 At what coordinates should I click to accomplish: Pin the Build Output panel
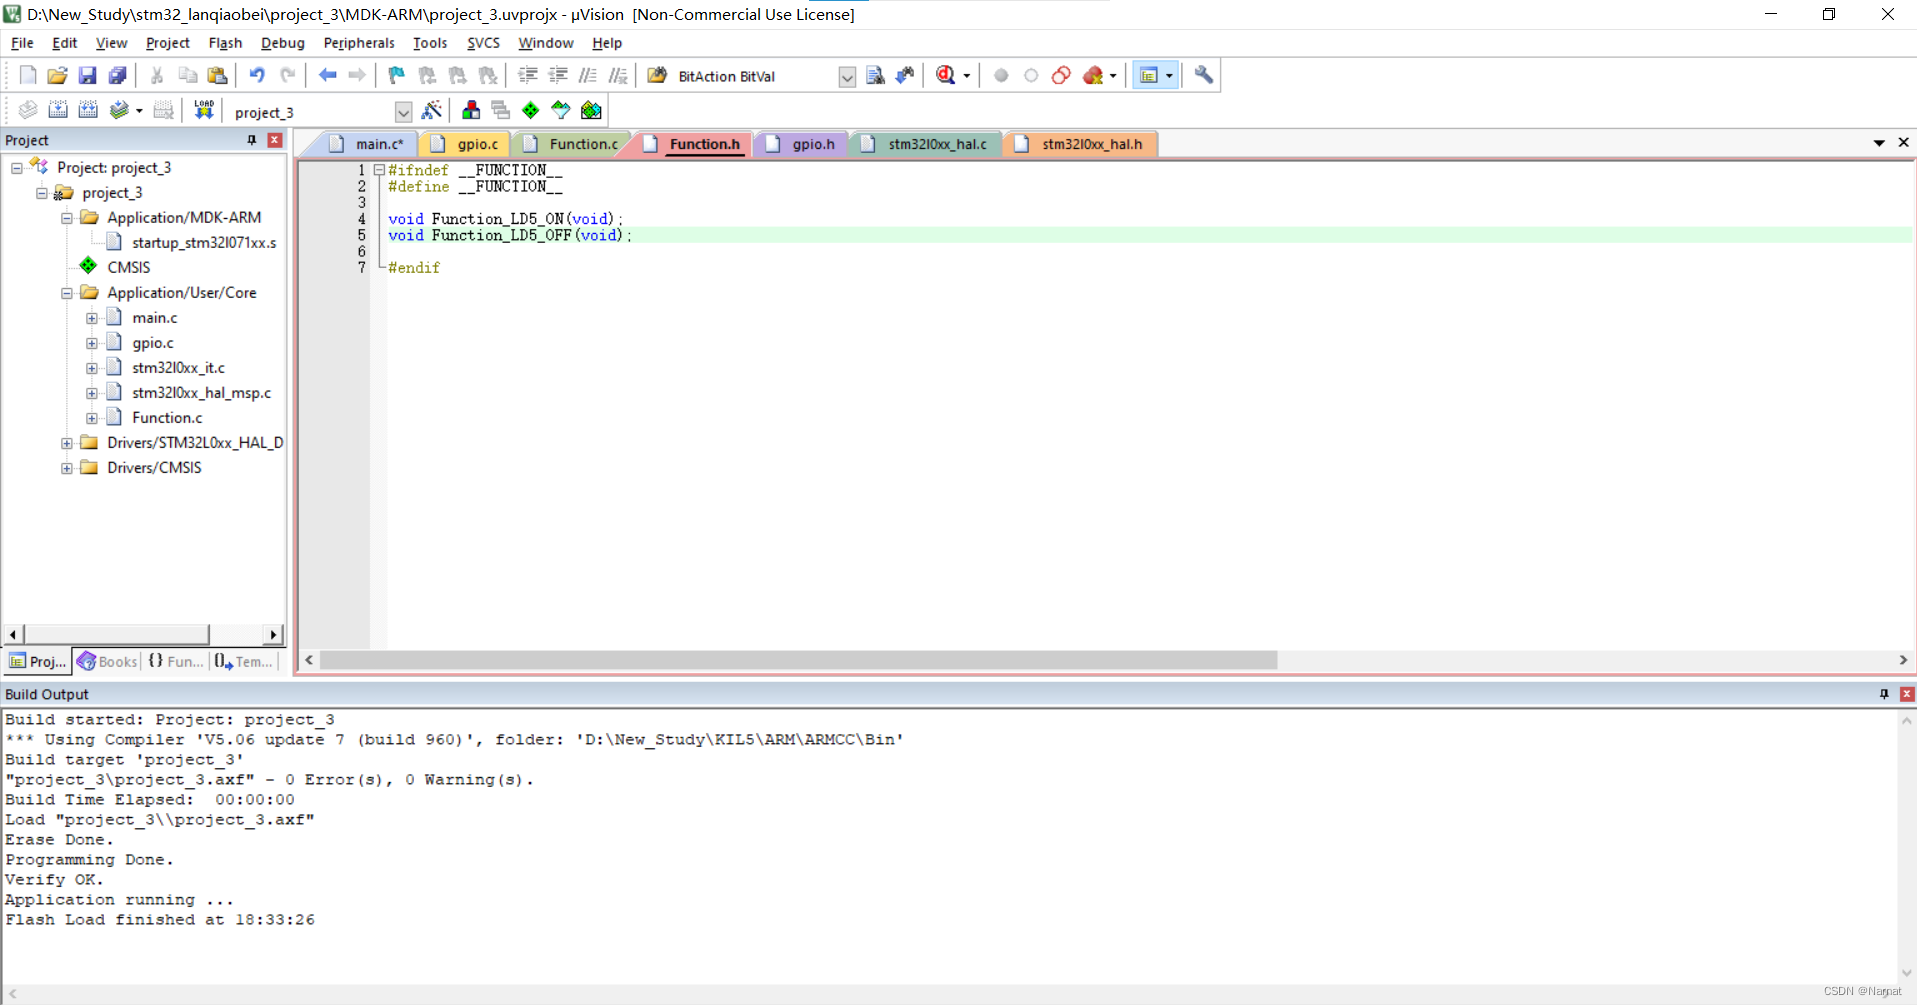[1884, 694]
